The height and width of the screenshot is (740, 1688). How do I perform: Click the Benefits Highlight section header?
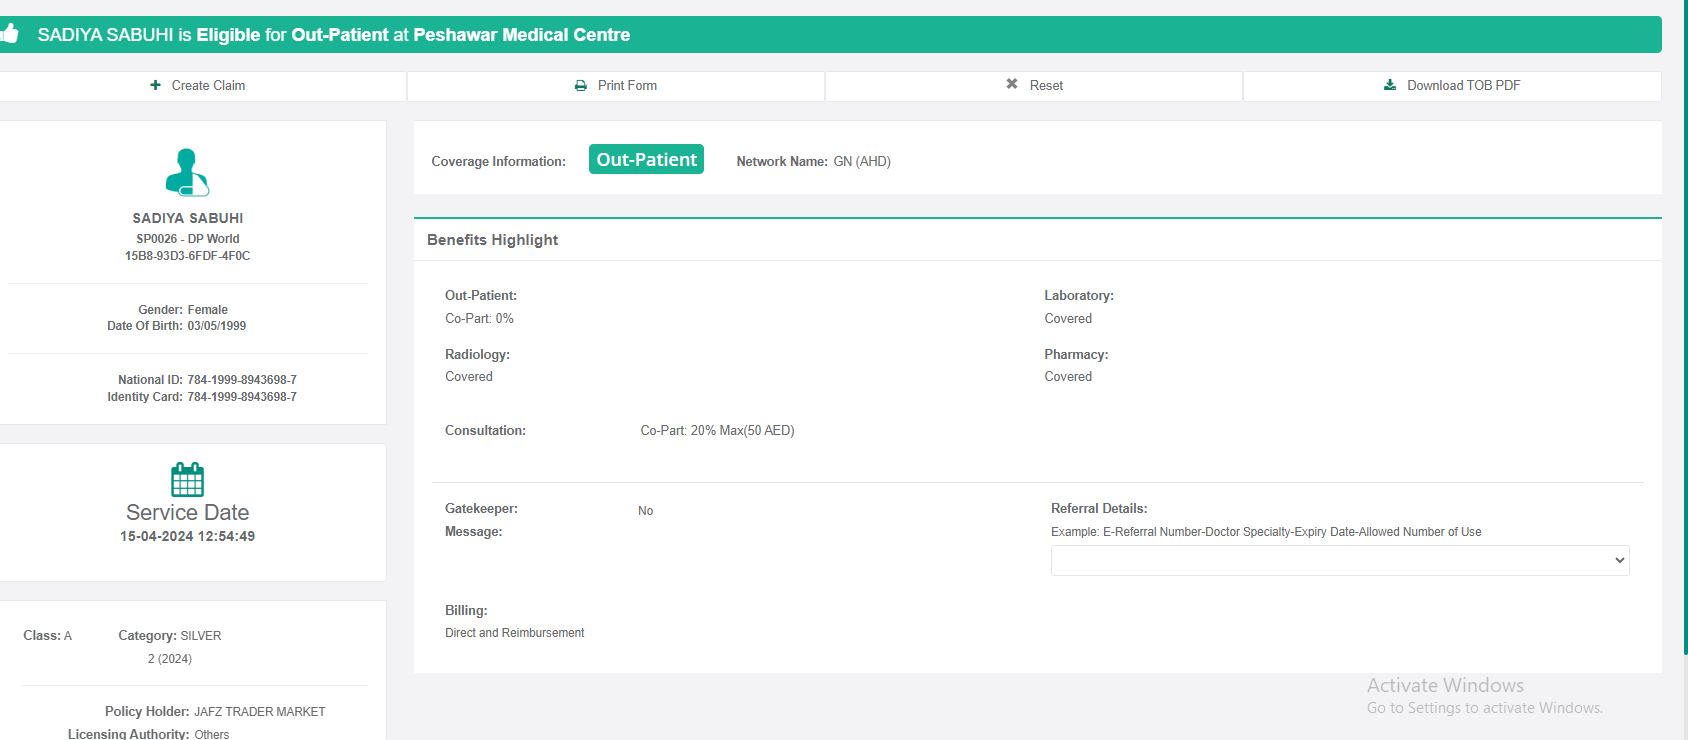tap(493, 240)
